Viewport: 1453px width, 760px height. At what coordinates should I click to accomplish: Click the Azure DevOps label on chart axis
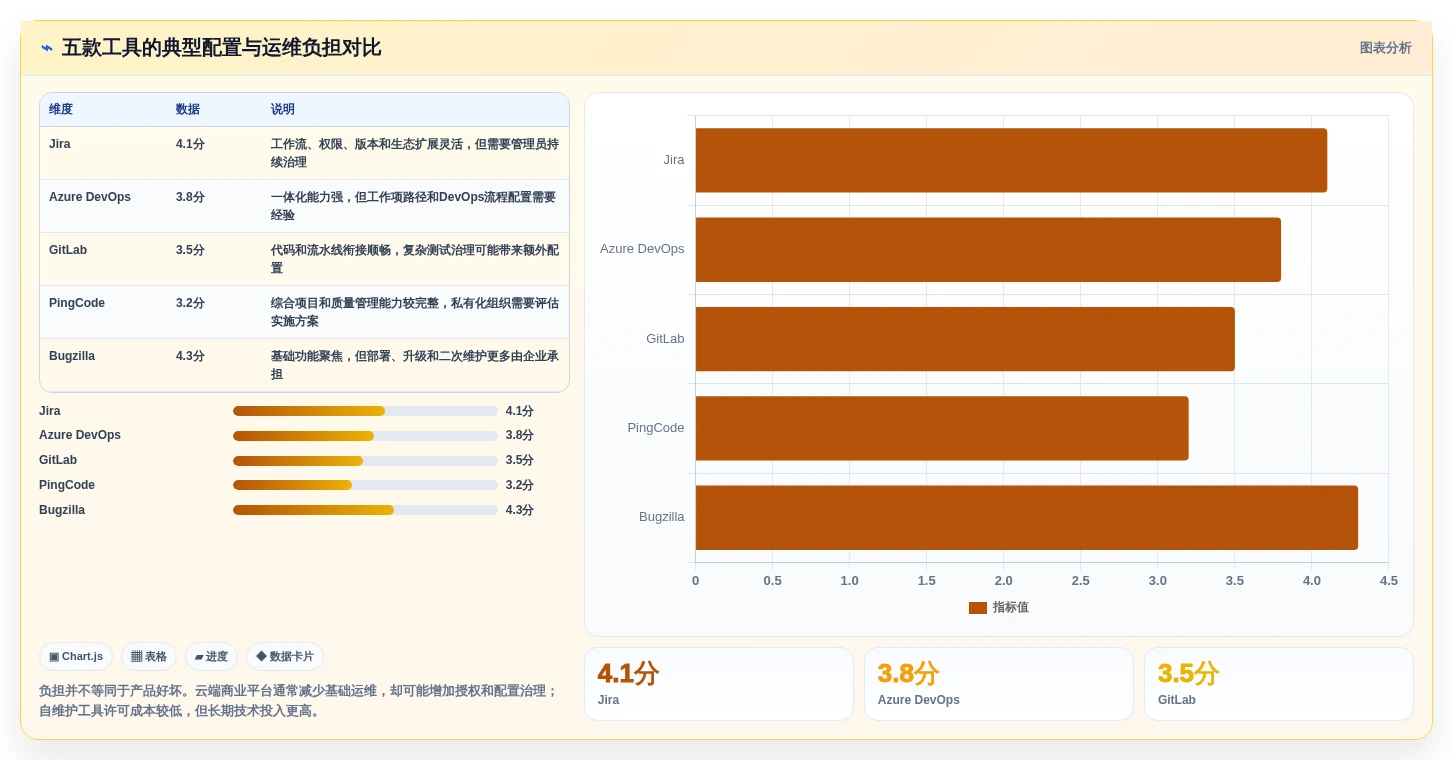pos(642,249)
